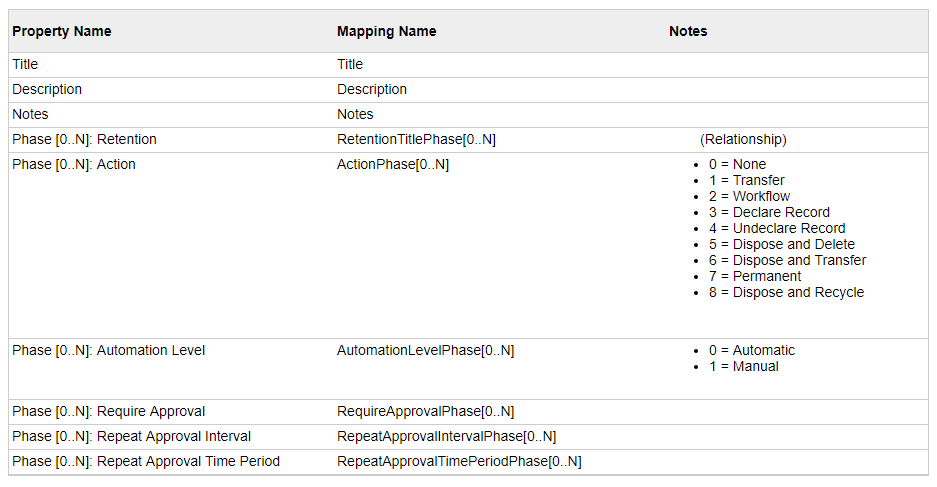937x487 pixels.
Task: Select RepeatApprovalTimePeriodPhase[0..N] mapping text
Action: pyautogui.click(x=459, y=461)
